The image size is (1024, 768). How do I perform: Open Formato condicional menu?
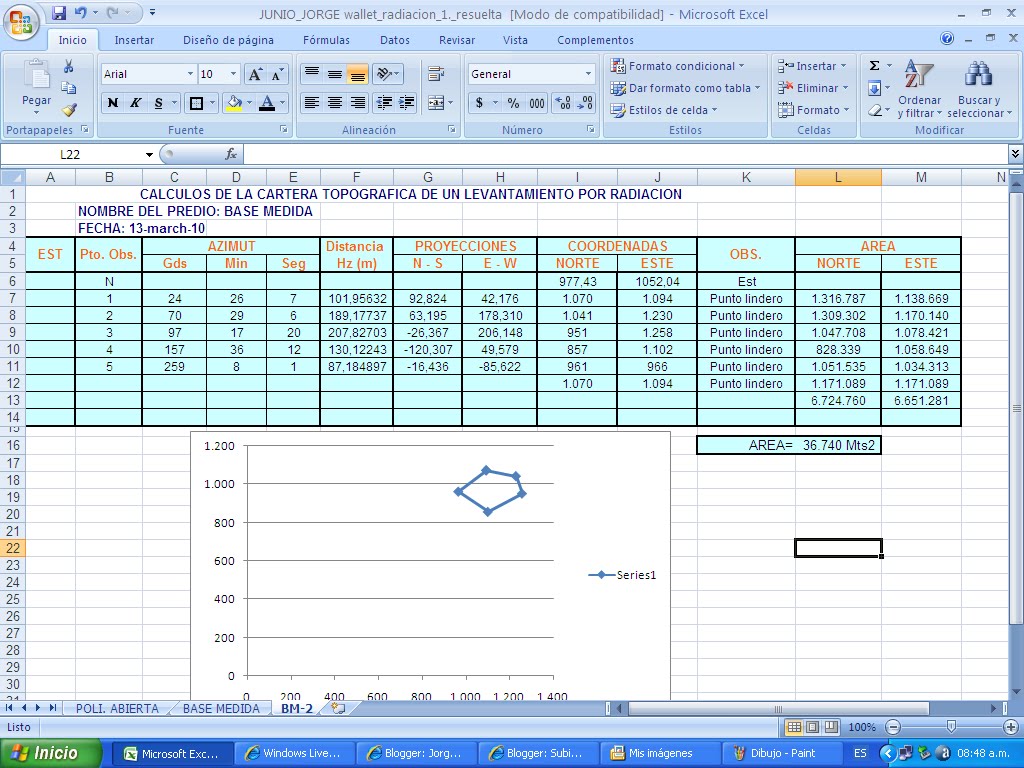(x=677, y=66)
